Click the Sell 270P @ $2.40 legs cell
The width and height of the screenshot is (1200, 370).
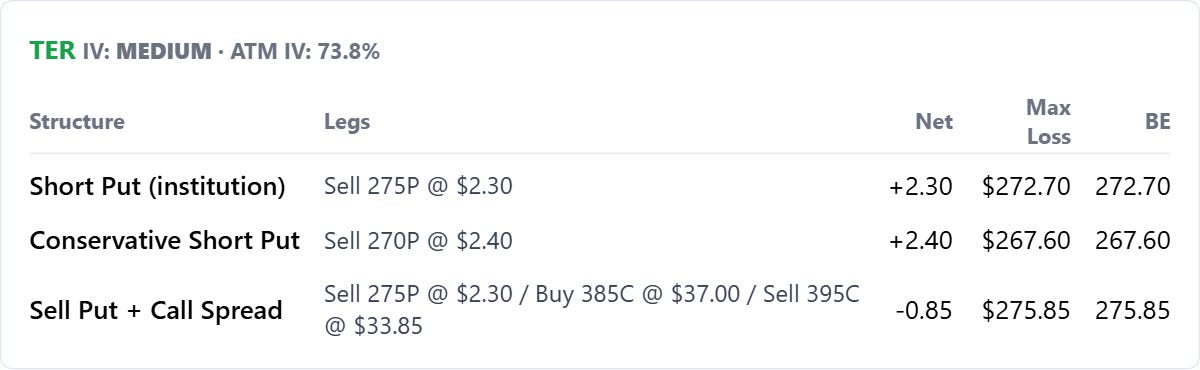(418, 241)
